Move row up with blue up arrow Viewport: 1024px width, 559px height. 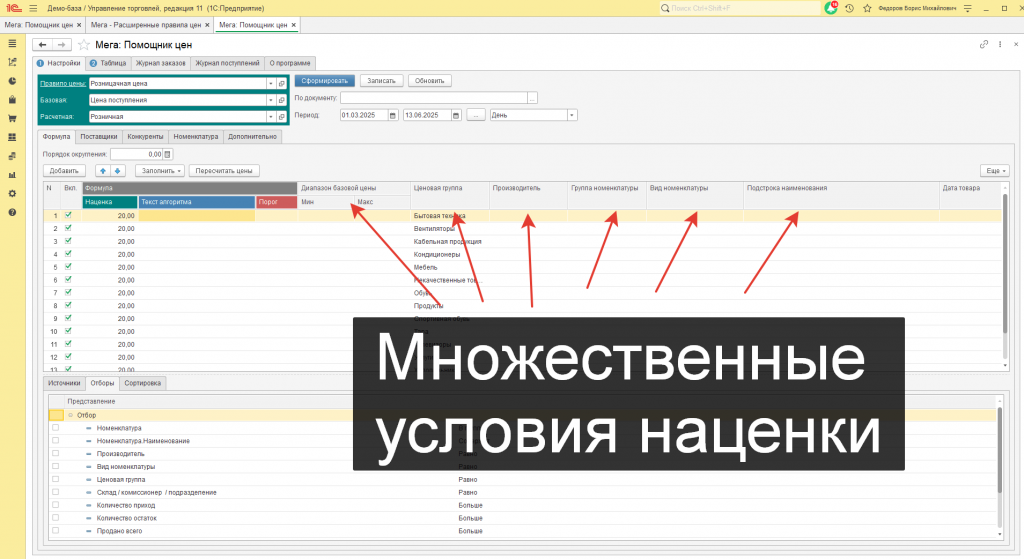pyautogui.click(x=103, y=170)
